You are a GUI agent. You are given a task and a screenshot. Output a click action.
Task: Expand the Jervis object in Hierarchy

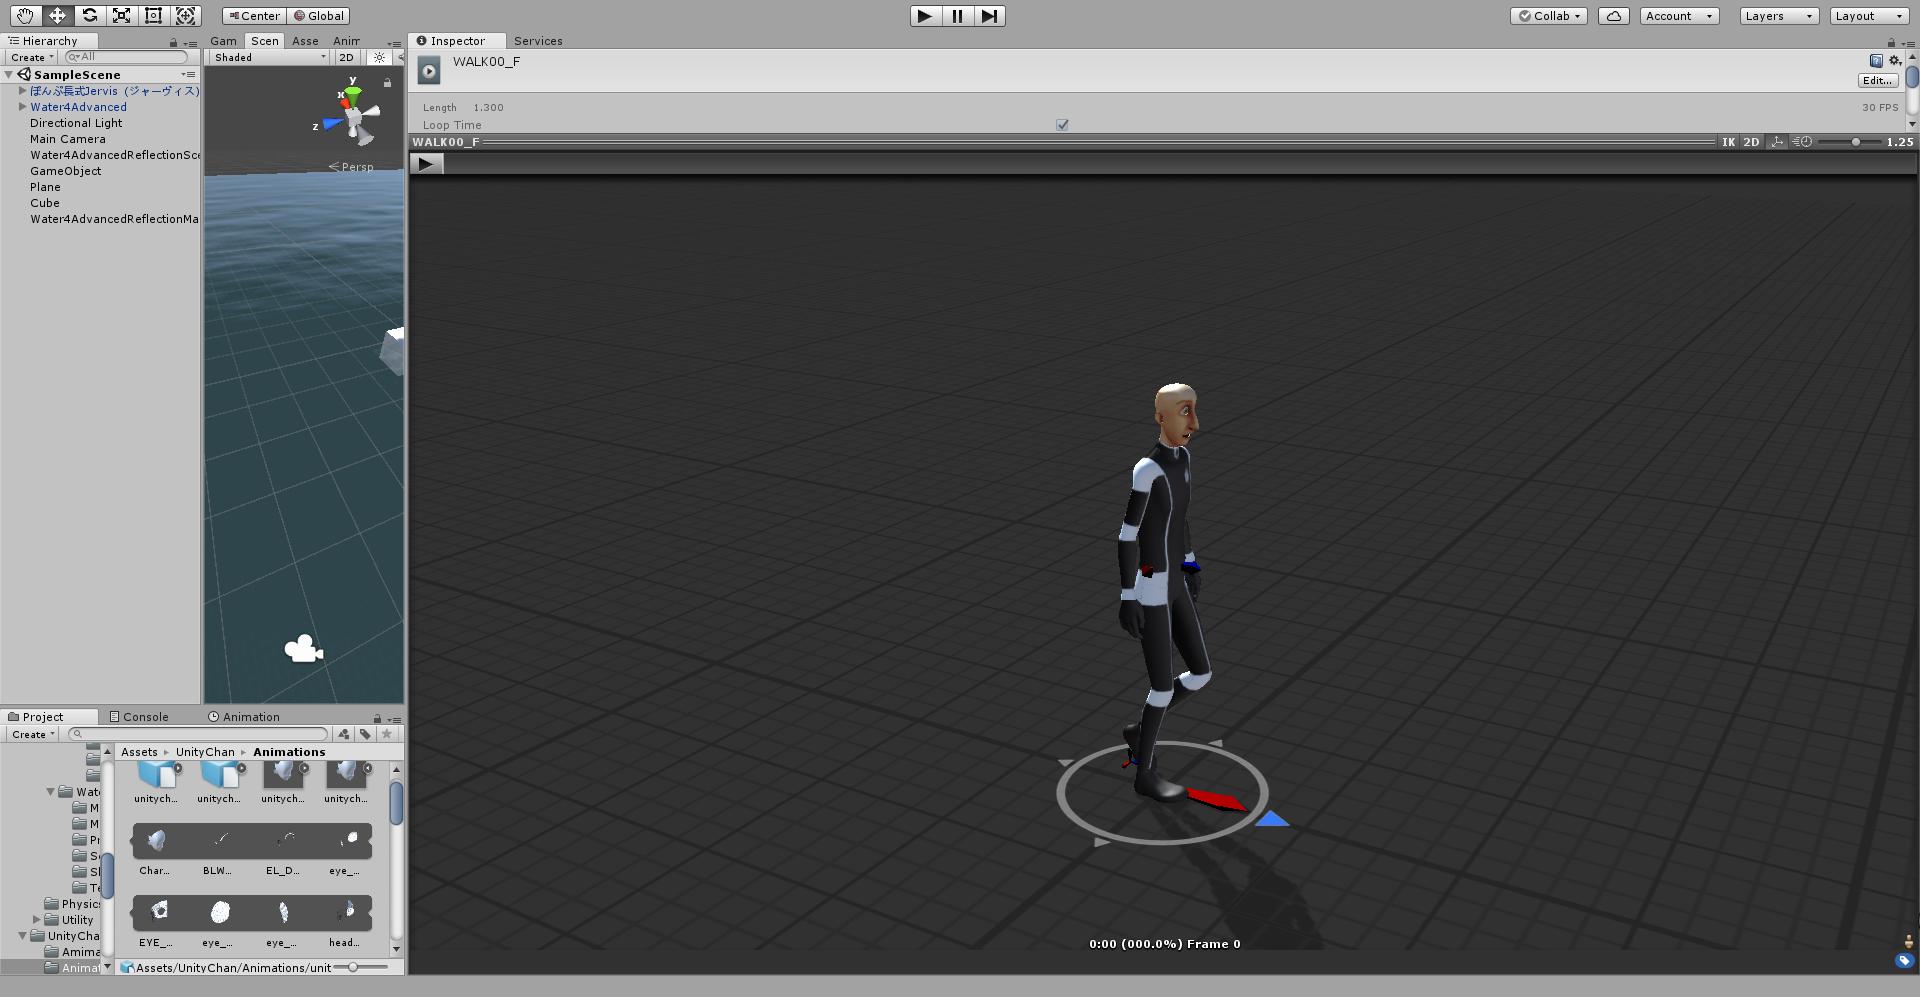coord(22,91)
